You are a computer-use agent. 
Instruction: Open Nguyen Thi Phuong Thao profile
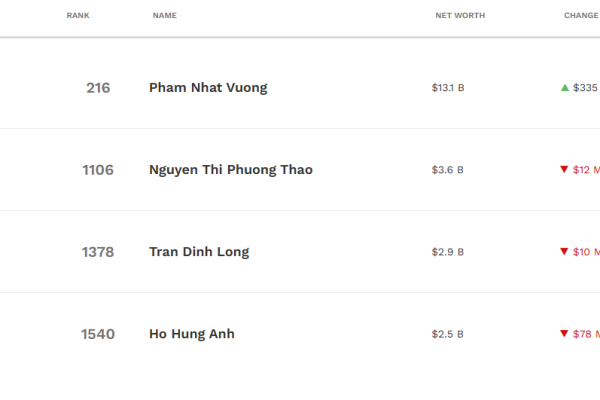click(231, 170)
